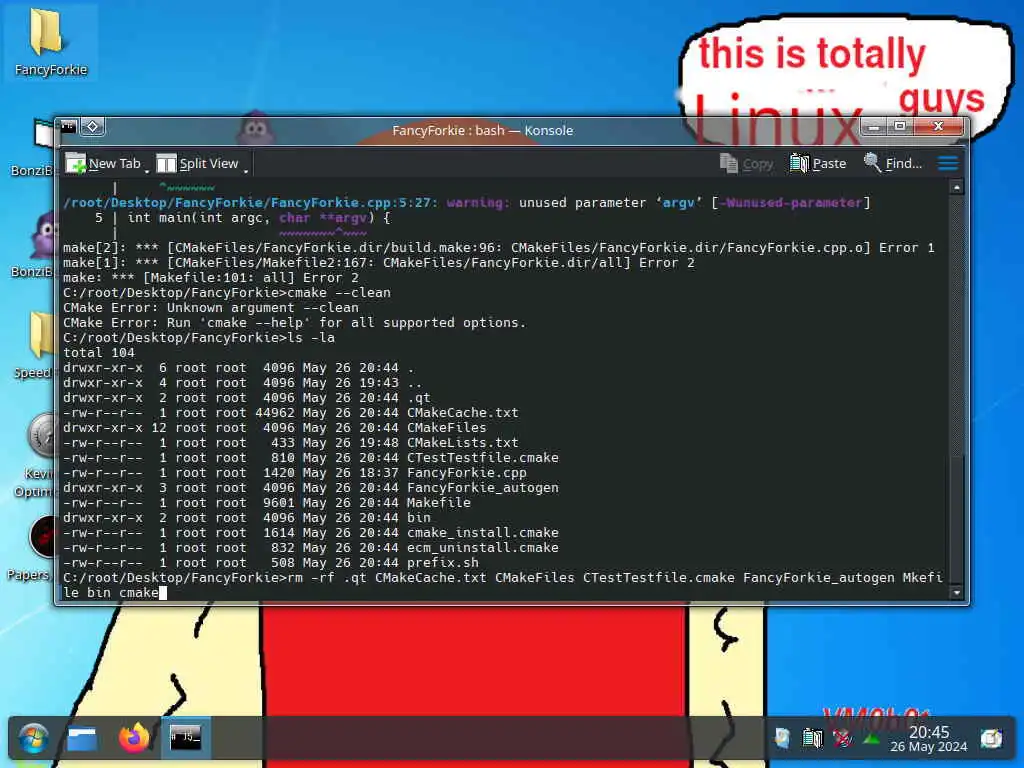Toggle the keep-above pin icon in the title bar
The image size is (1024, 768).
pyautogui.click(x=93, y=126)
